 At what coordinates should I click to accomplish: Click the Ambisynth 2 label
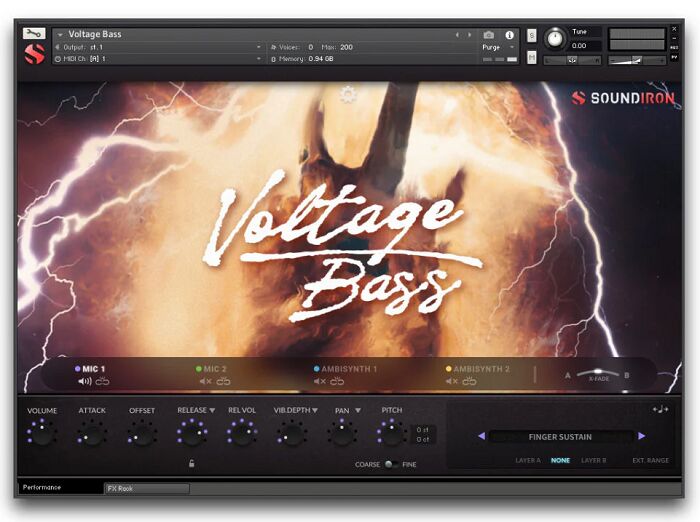tap(482, 369)
